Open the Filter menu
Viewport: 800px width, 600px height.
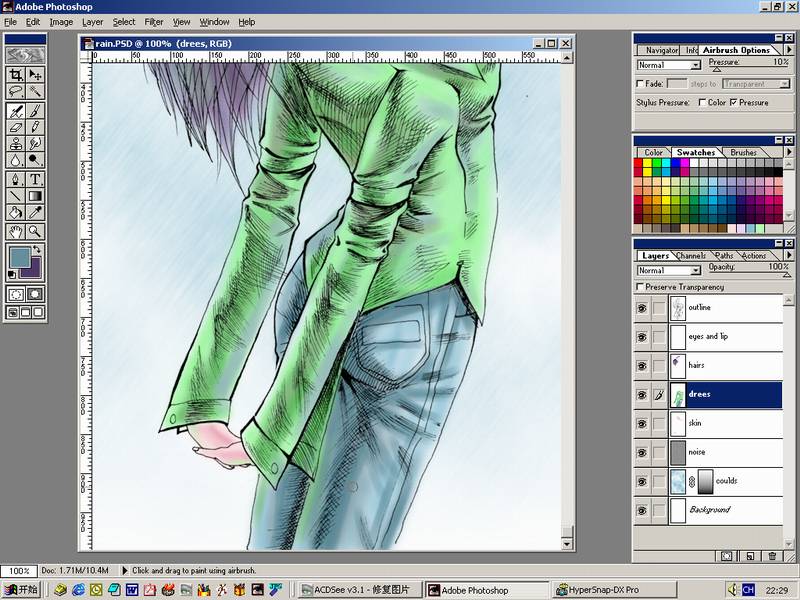coord(154,22)
